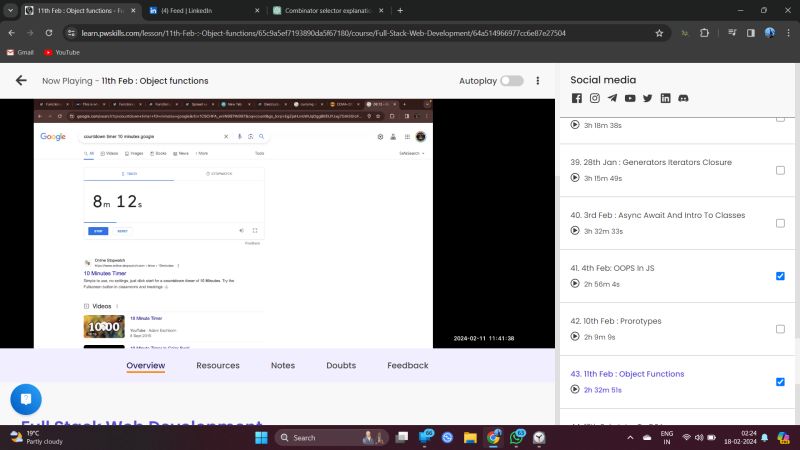800x450 pixels.
Task: Open the Telegram social media icon
Action: (612, 98)
